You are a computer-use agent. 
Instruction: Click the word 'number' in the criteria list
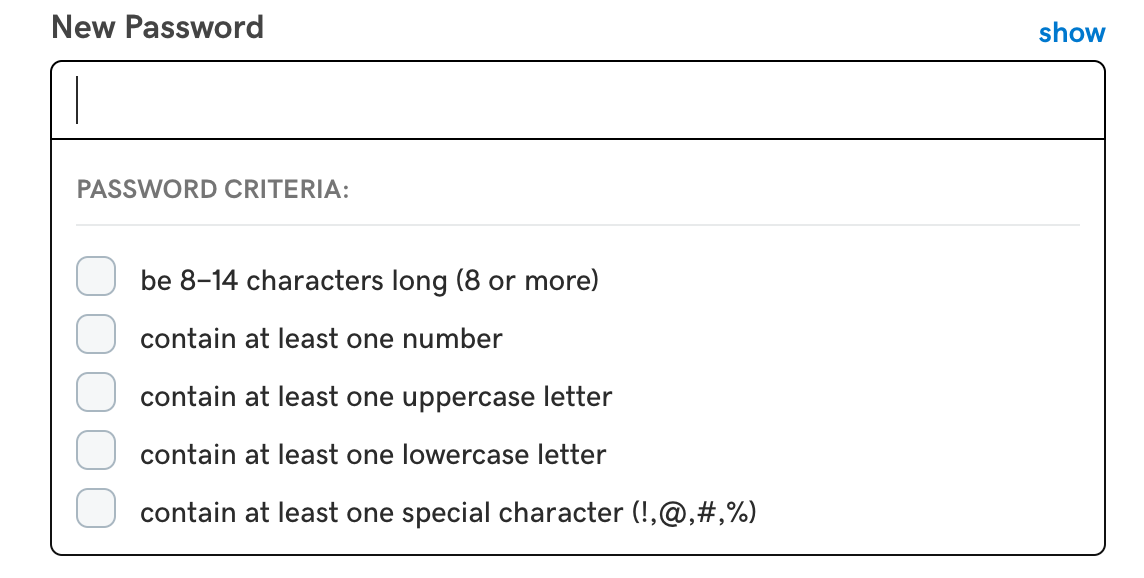click(452, 339)
